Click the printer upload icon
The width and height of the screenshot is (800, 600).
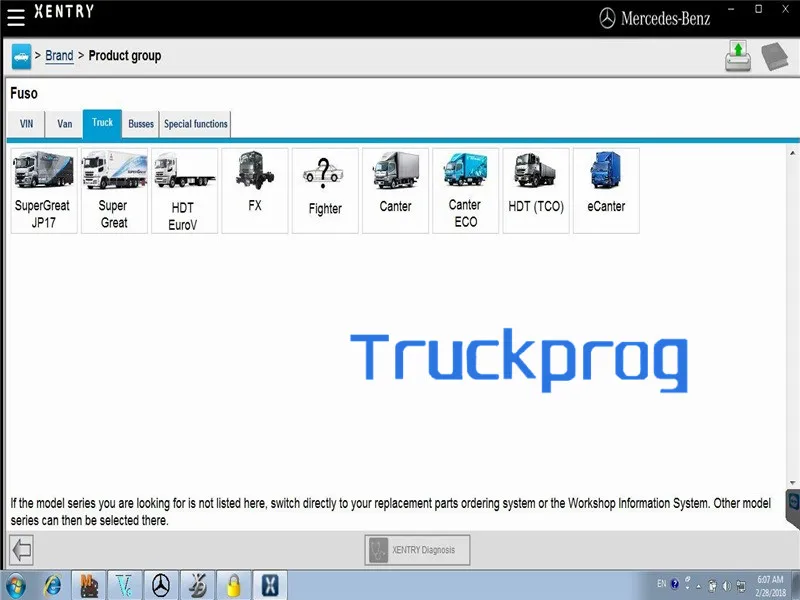coord(737,56)
